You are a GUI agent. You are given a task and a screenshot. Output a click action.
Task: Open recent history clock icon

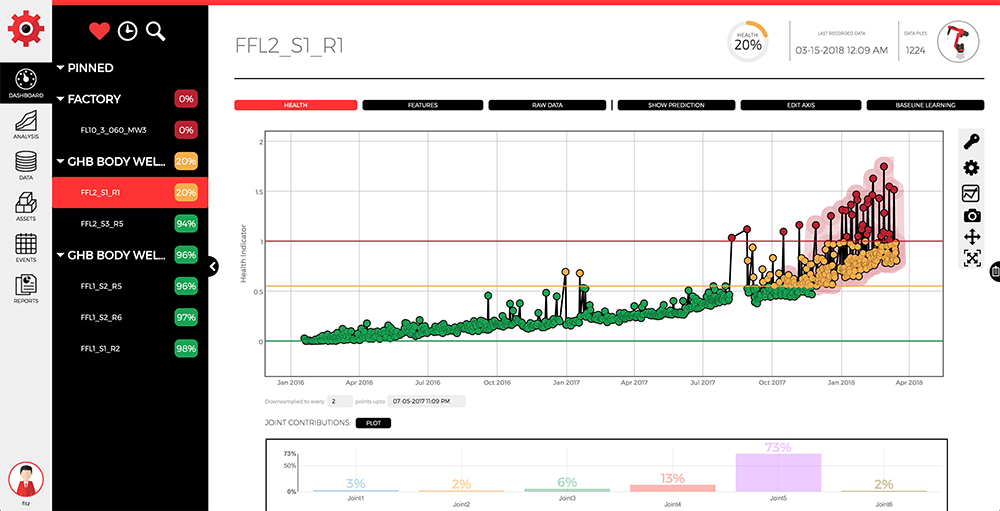pyautogui.click(x=127, y=31)
